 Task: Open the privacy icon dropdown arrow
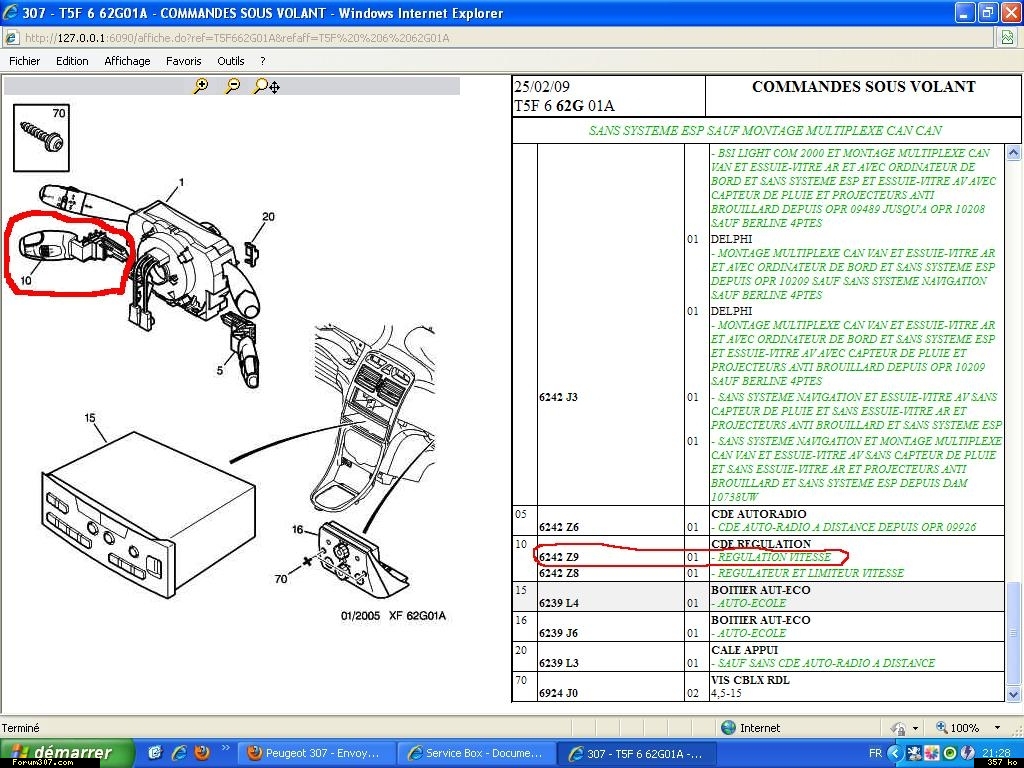pyautogui.click(x=915, y=728)
